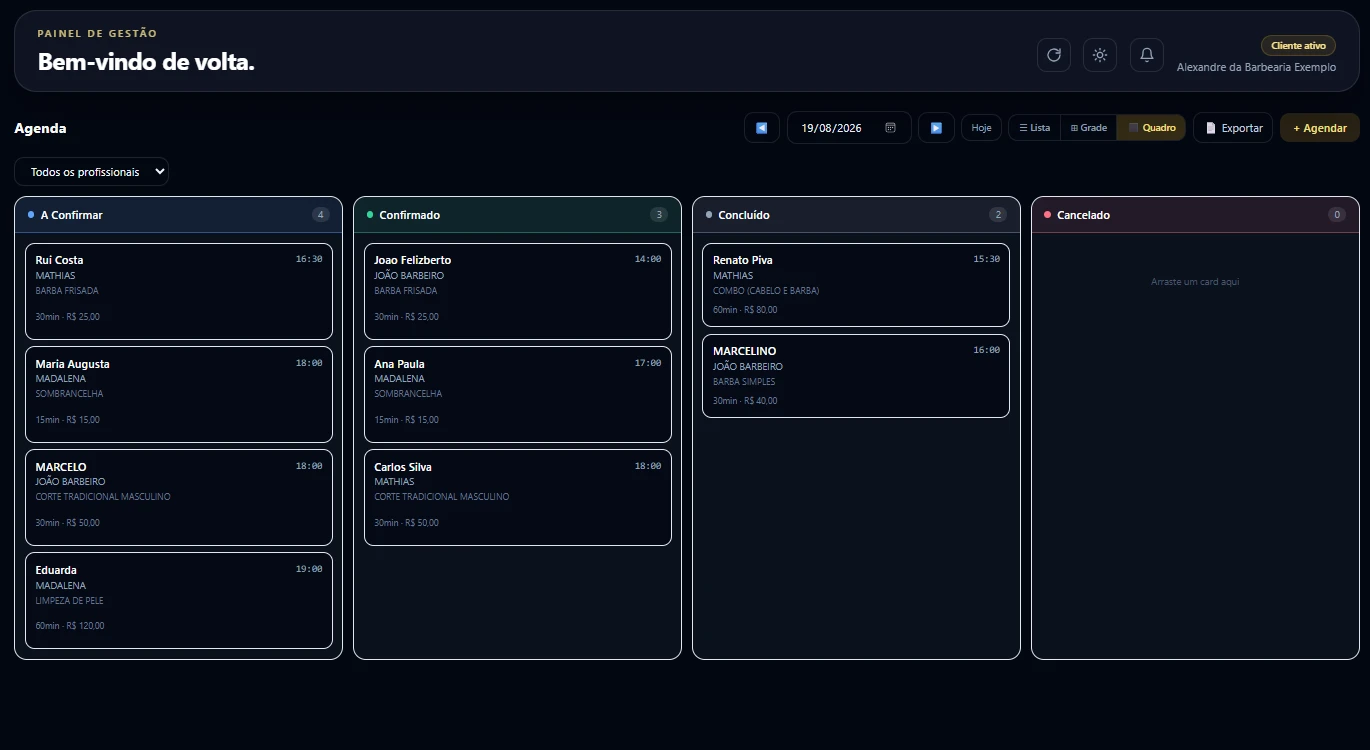The height and width of the screenshot is (750, 1370).
Task: Jump to today with Hoje button
Action: pyautogui.click(x=981, y=128)
